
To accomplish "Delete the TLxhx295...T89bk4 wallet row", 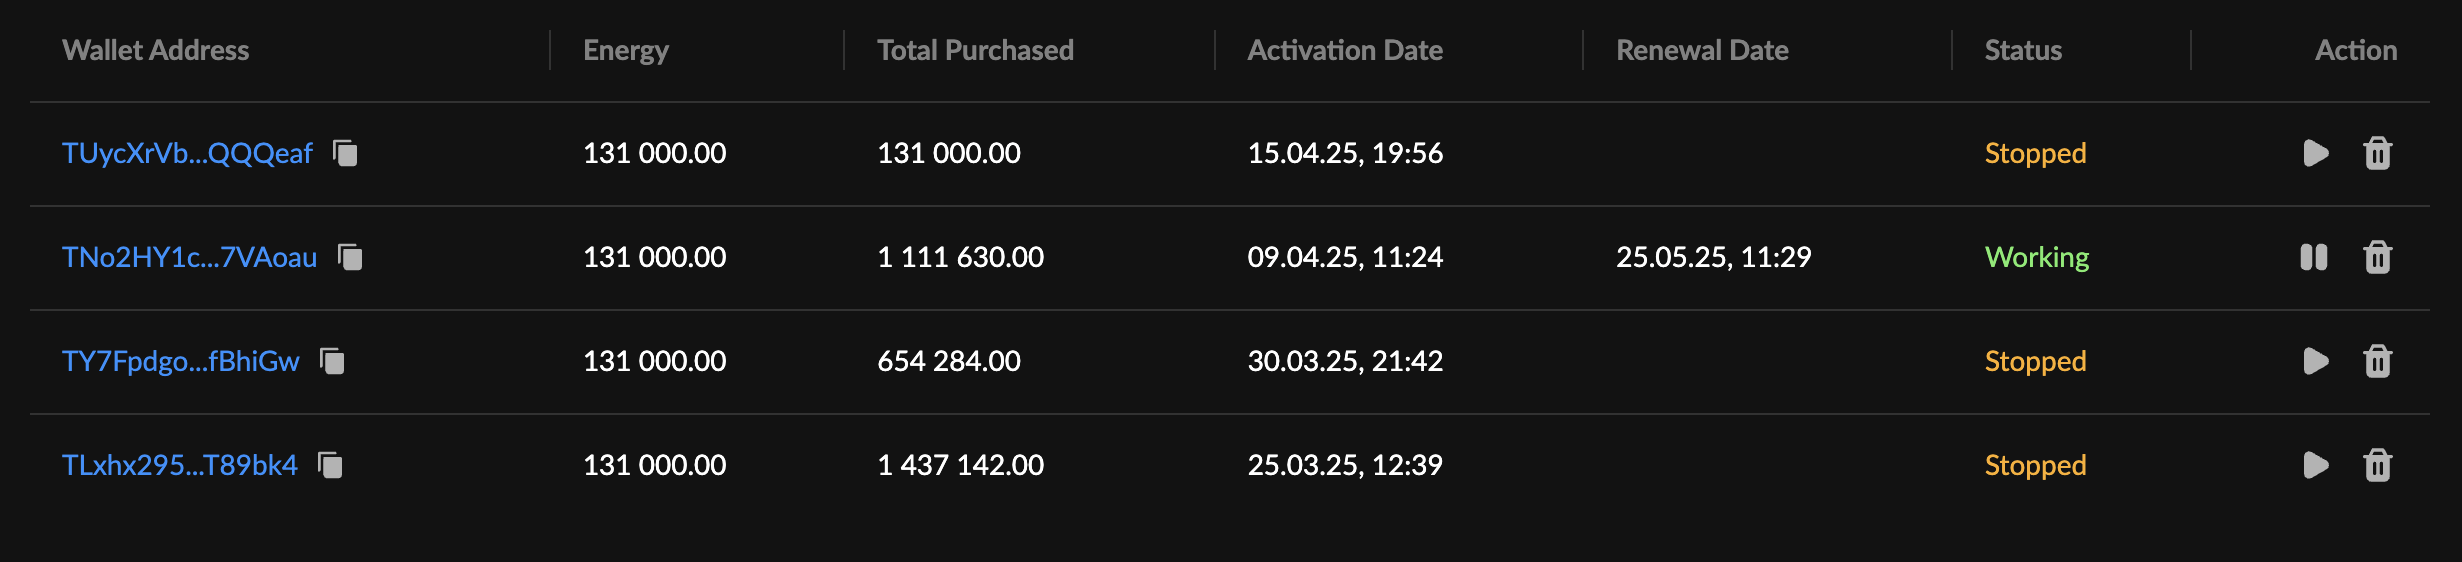I will point(2378,465).
